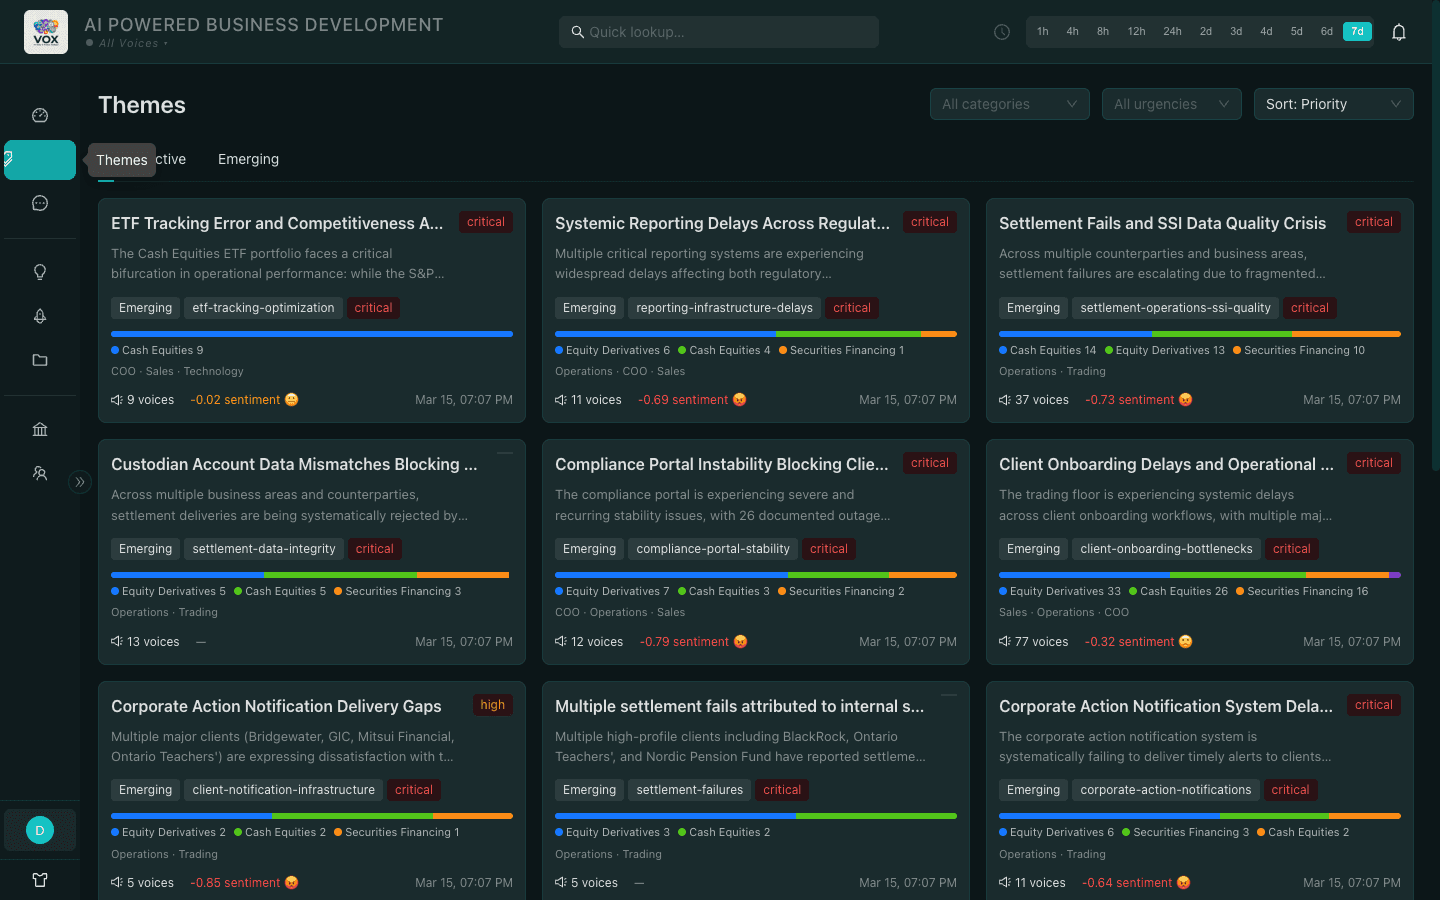Select the chat bubble icon in sidebar
1440x900 pixels.
click(x=39, y=203)
